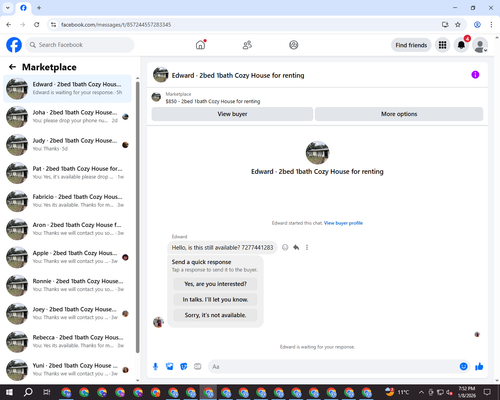
Task: Open the Fabricio conversation
Action: [67, 201]
